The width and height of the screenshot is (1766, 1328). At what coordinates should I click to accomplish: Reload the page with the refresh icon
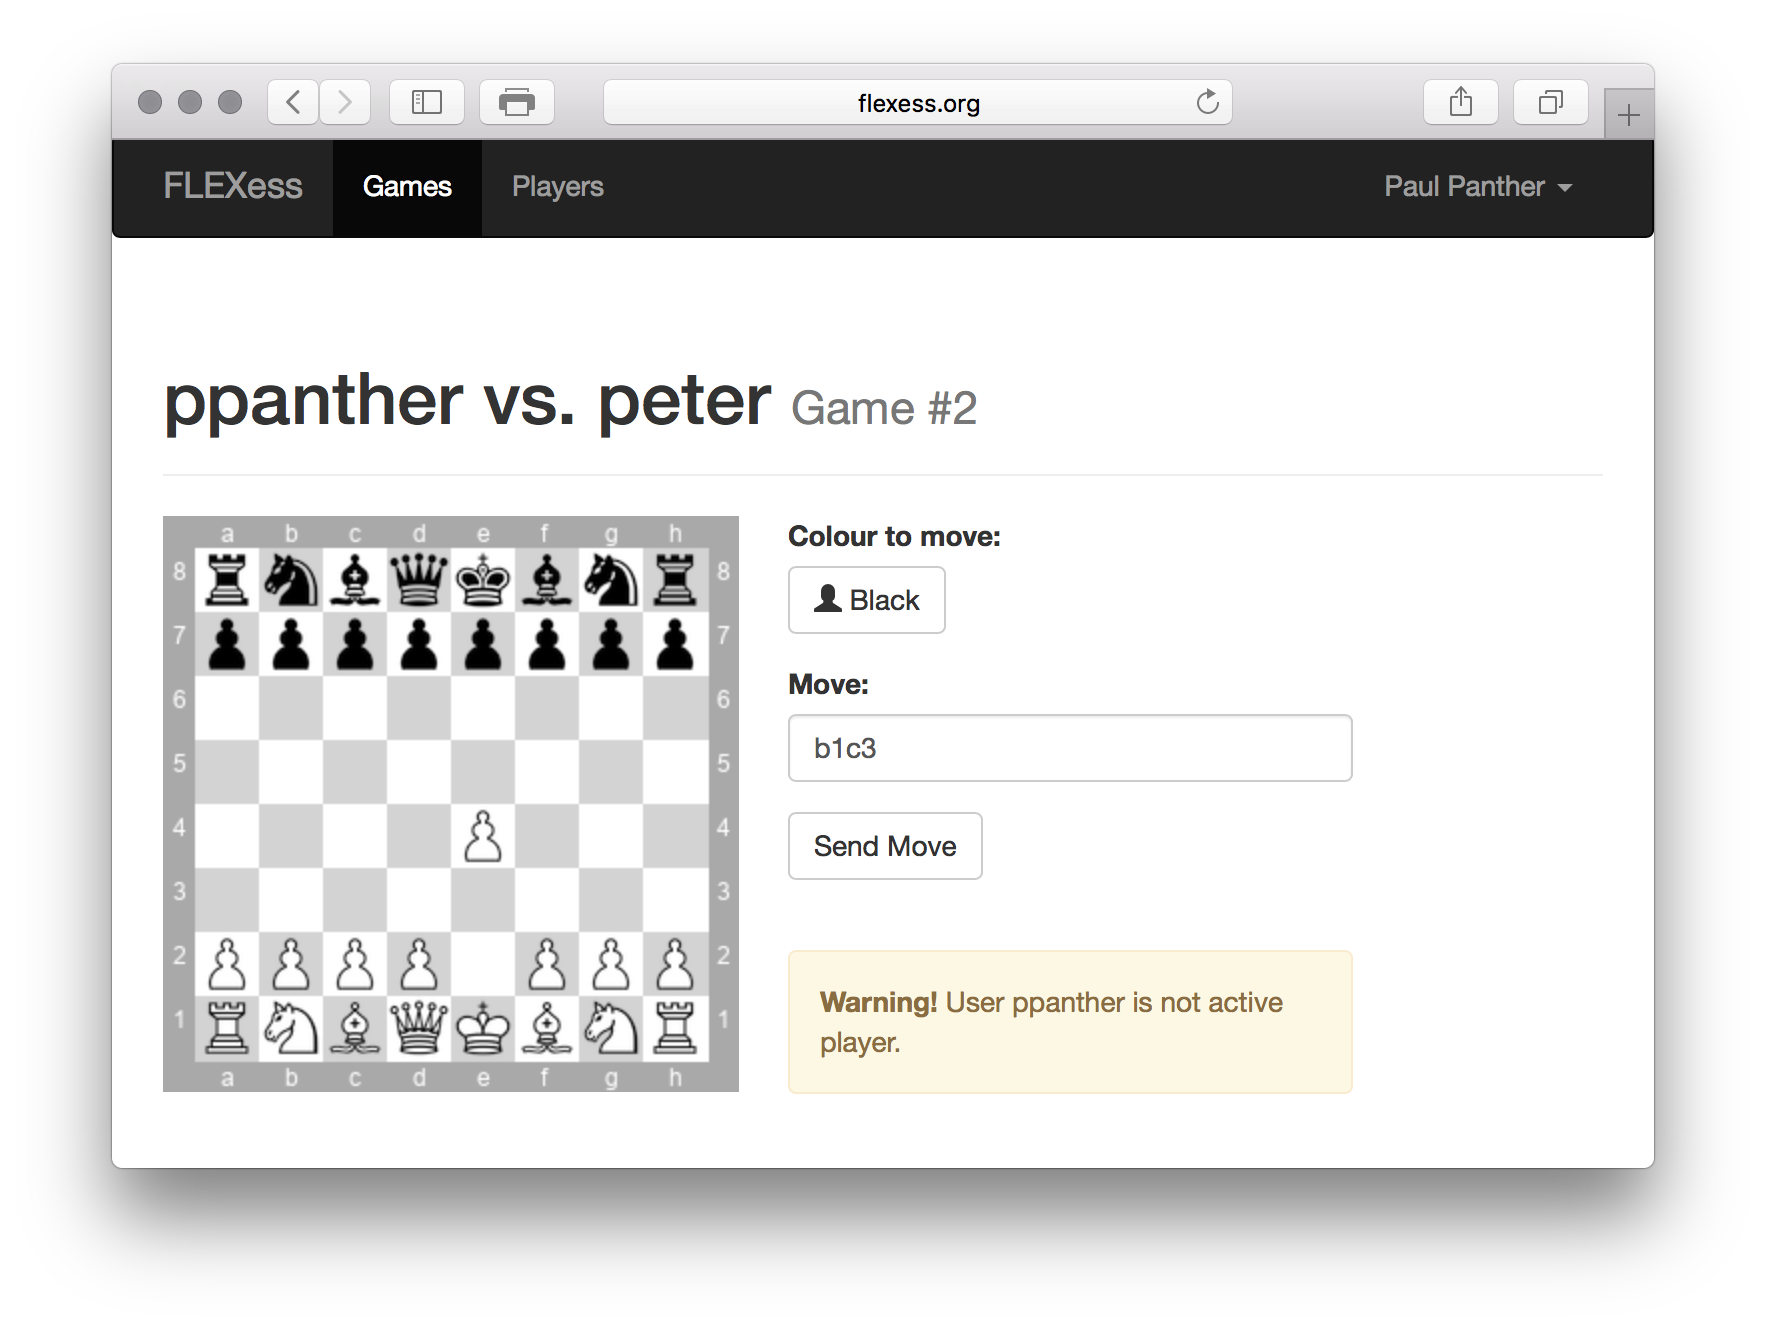[1208, 102]
